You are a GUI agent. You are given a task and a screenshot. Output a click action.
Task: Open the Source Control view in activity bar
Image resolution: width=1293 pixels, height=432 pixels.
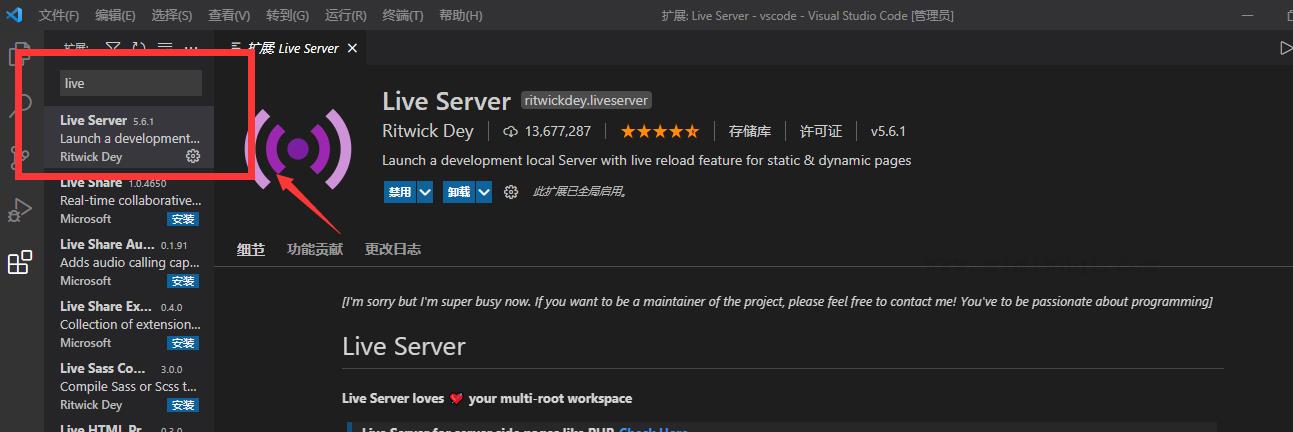click(x=20, y=158)
